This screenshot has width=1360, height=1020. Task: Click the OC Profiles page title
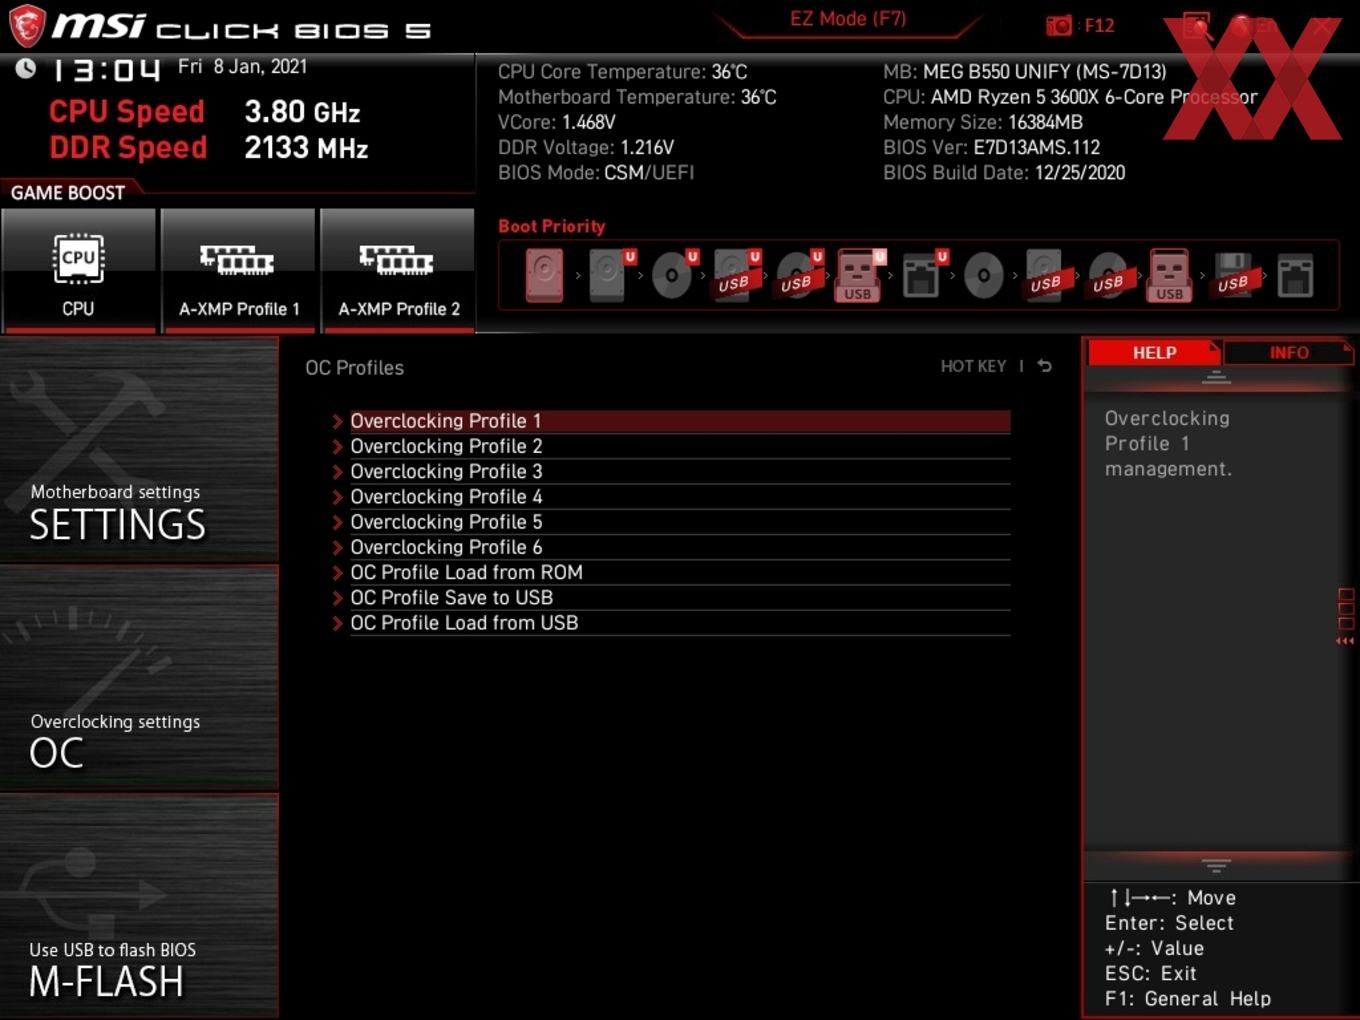tap(355, 368)
